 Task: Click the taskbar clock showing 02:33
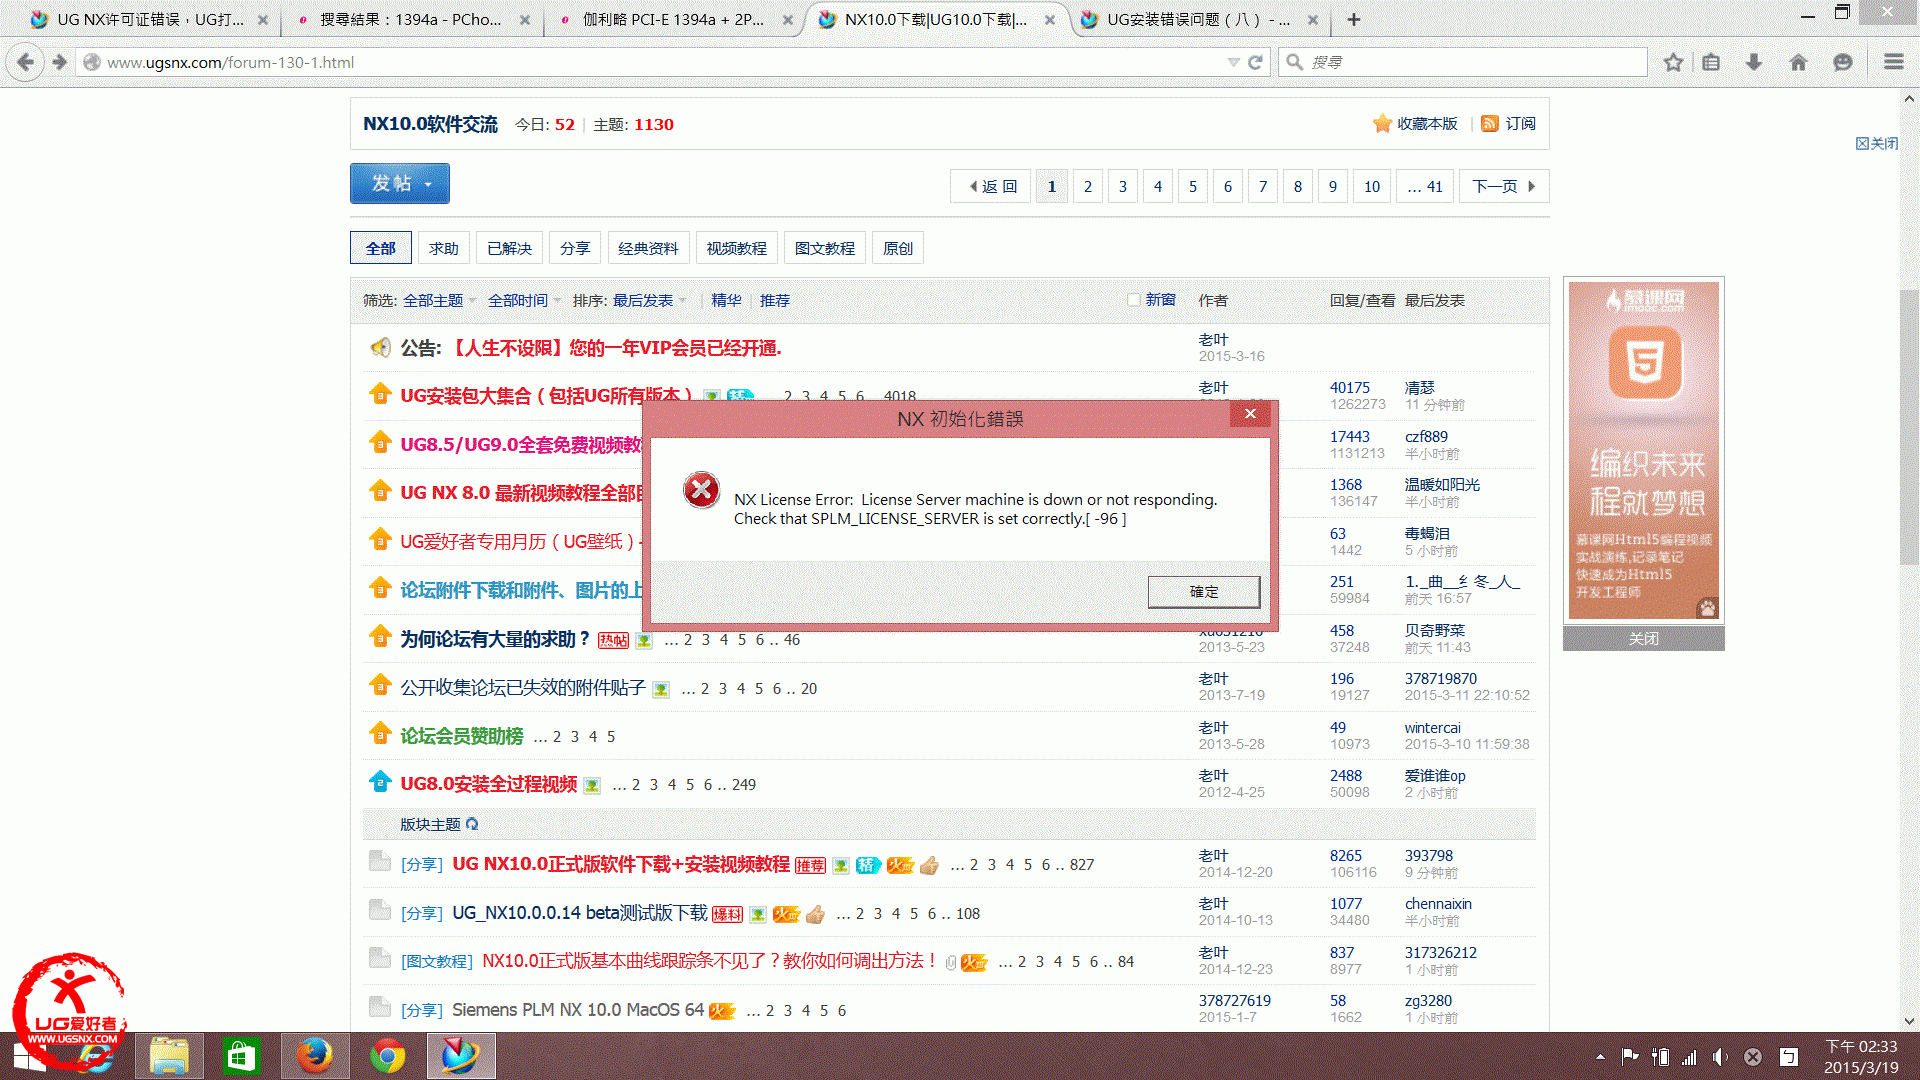1861,1056
